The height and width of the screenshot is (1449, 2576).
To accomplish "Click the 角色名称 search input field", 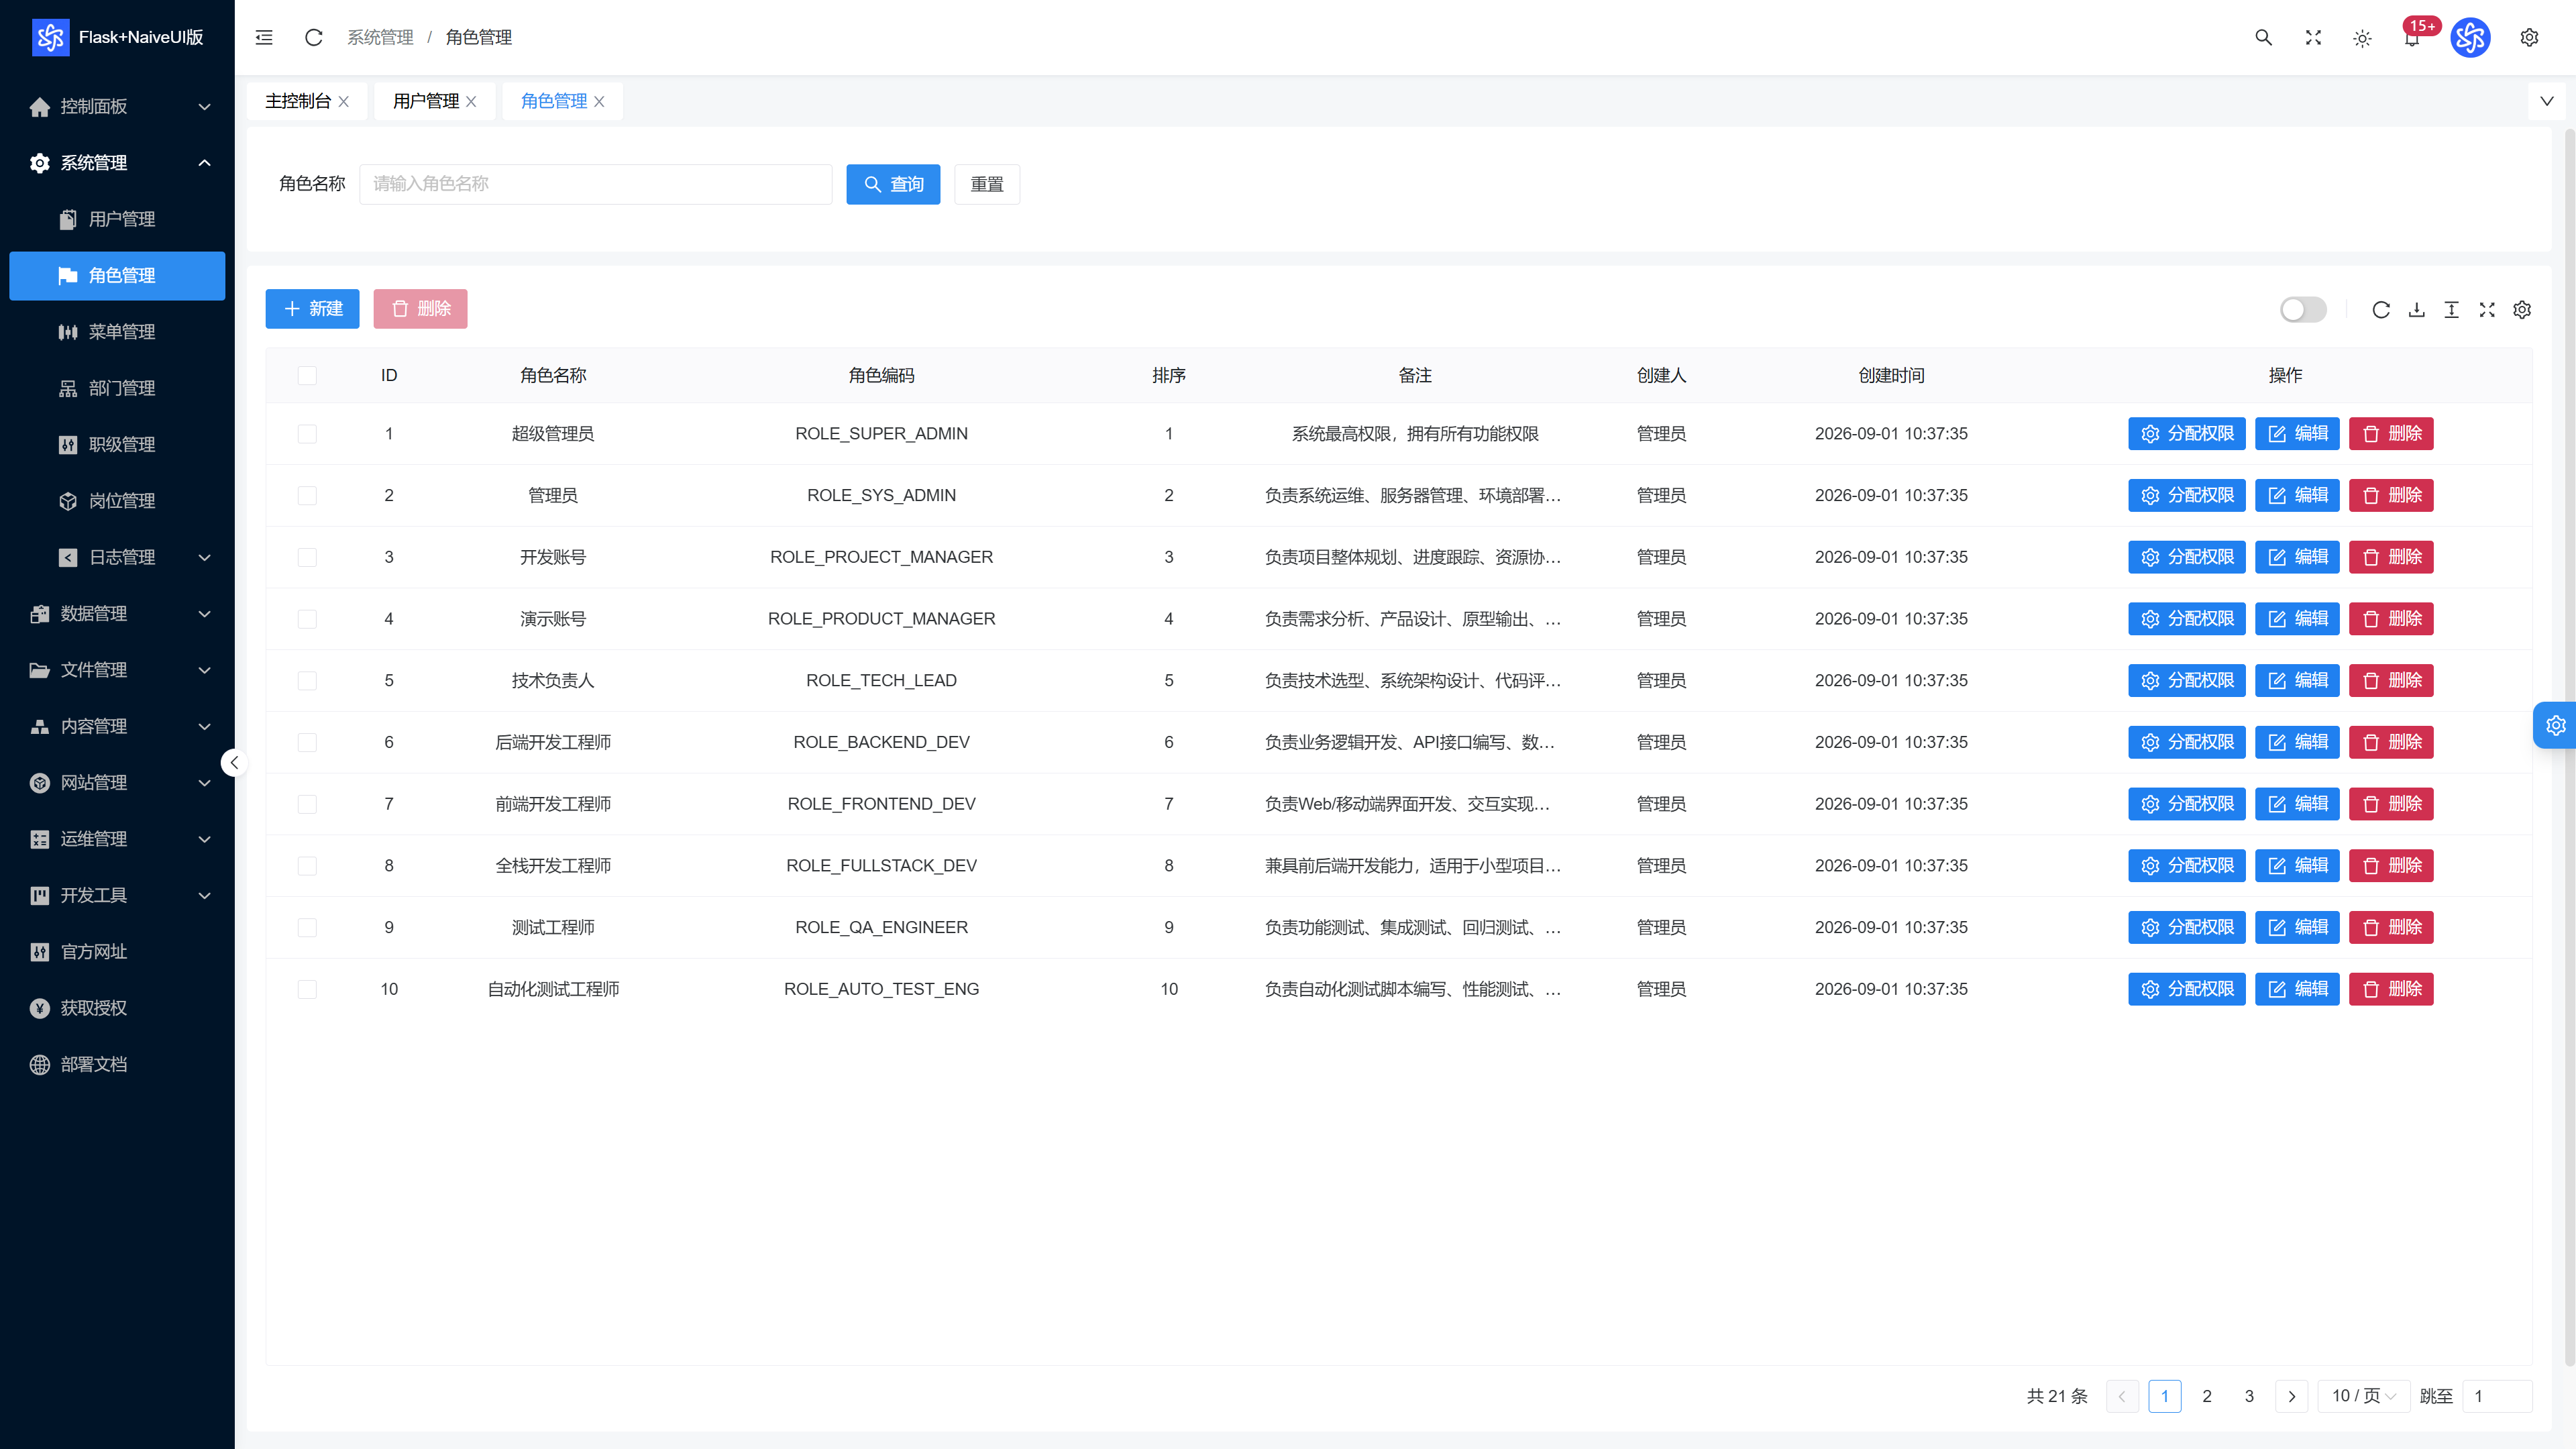I will [595, 184].
